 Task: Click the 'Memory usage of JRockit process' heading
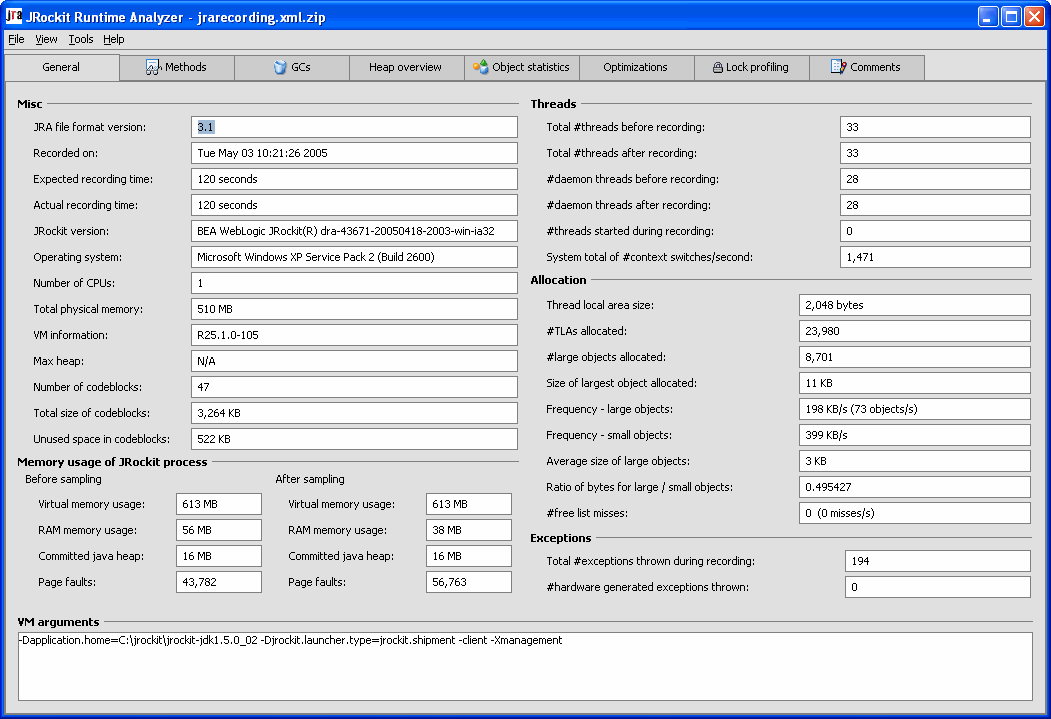[x=112, y=462]
